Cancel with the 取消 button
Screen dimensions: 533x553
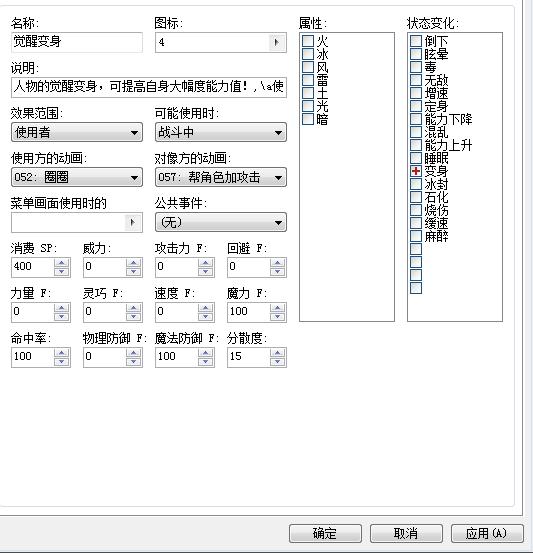click(x=406, y=533)
